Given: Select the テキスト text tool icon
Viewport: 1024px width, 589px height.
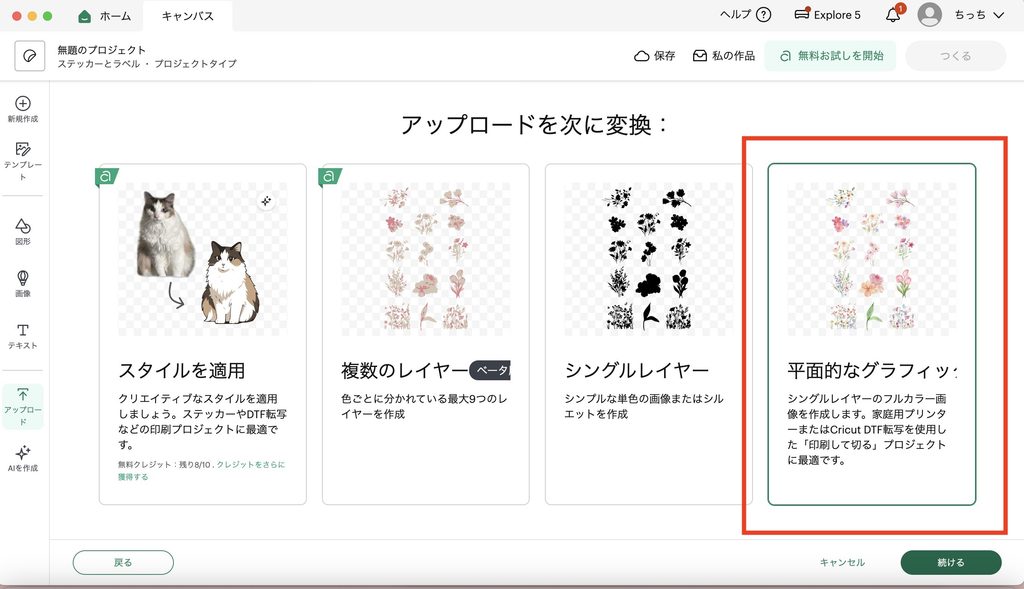Looking at the screenshot, I should coord(23,330).
